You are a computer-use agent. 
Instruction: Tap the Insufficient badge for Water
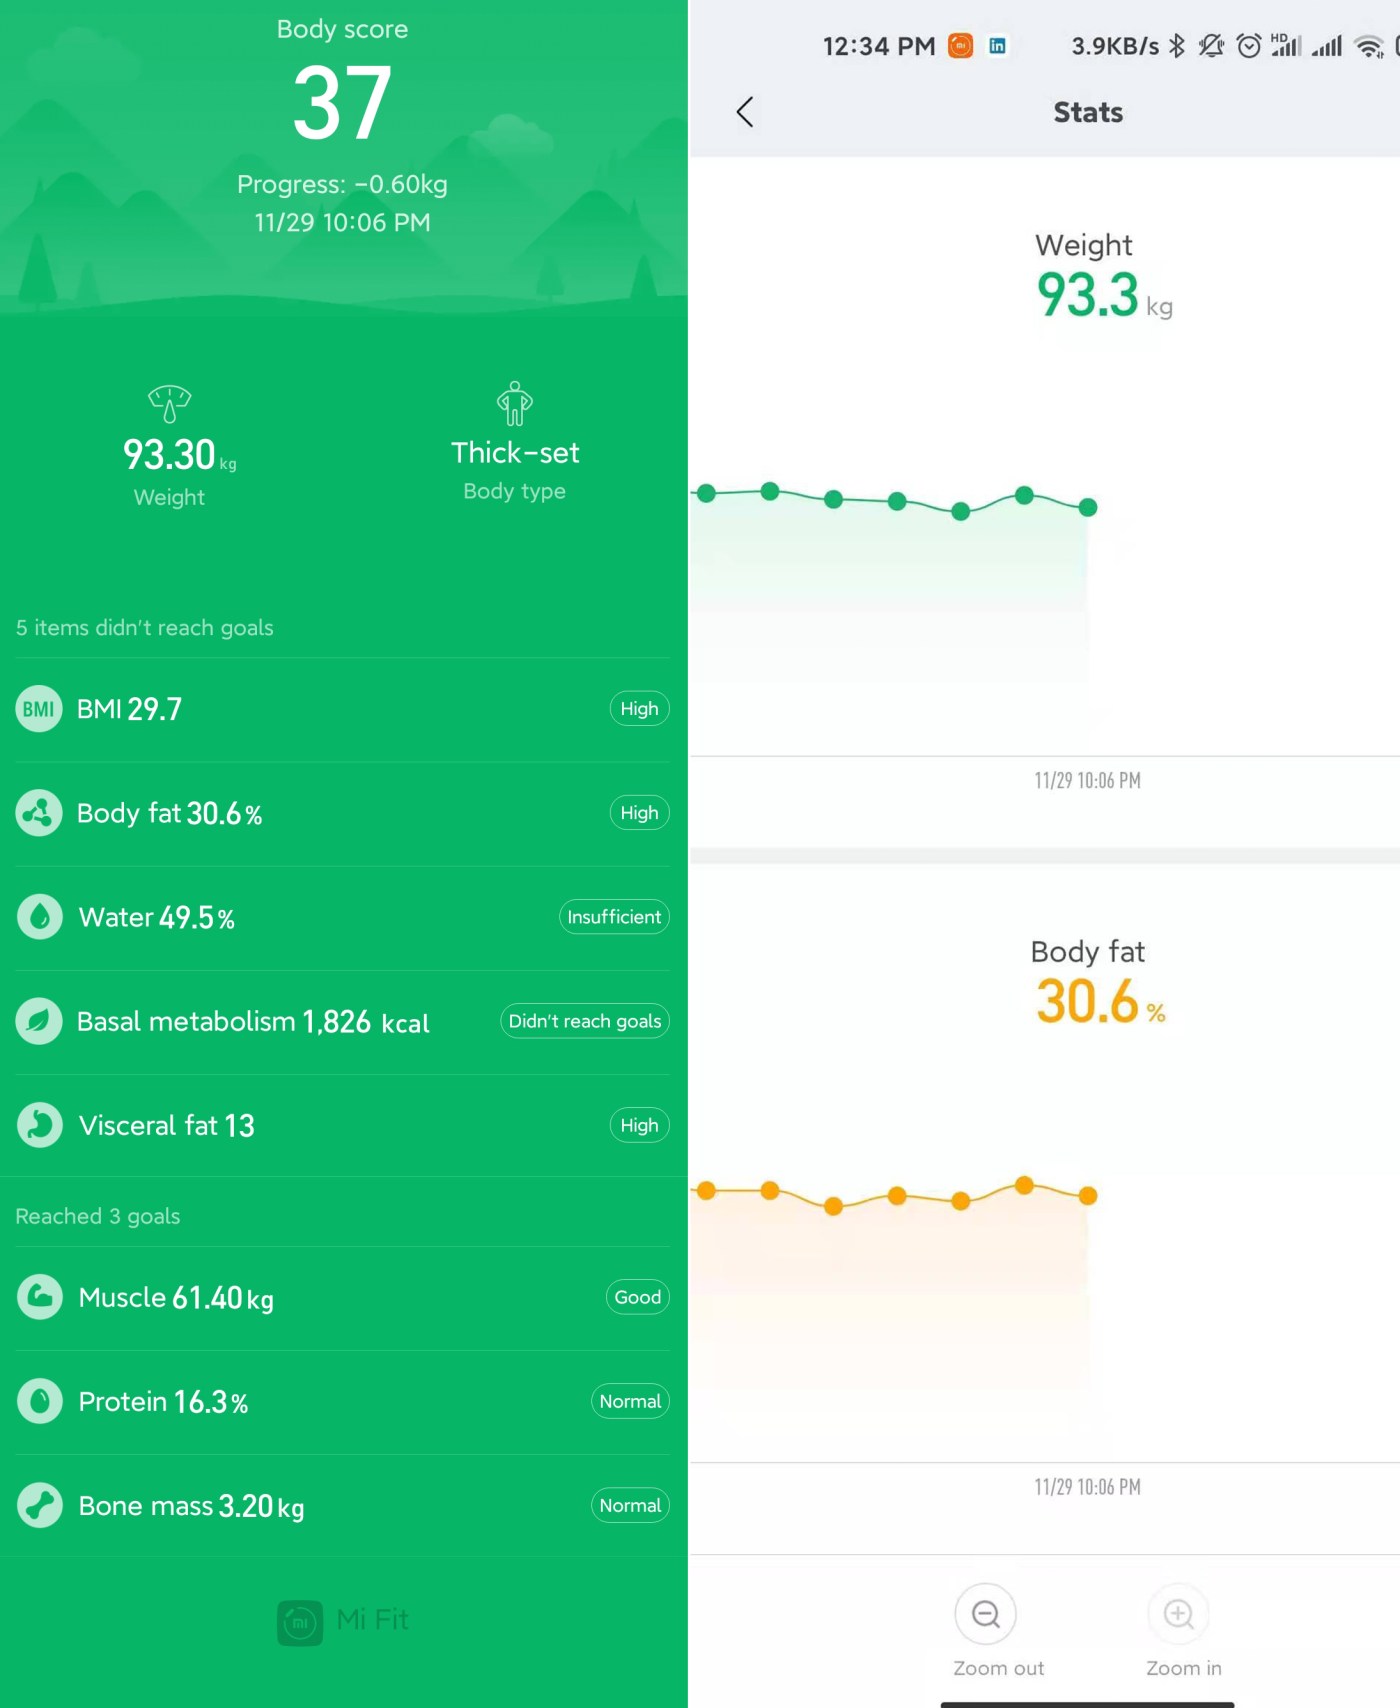pos(614,917)
